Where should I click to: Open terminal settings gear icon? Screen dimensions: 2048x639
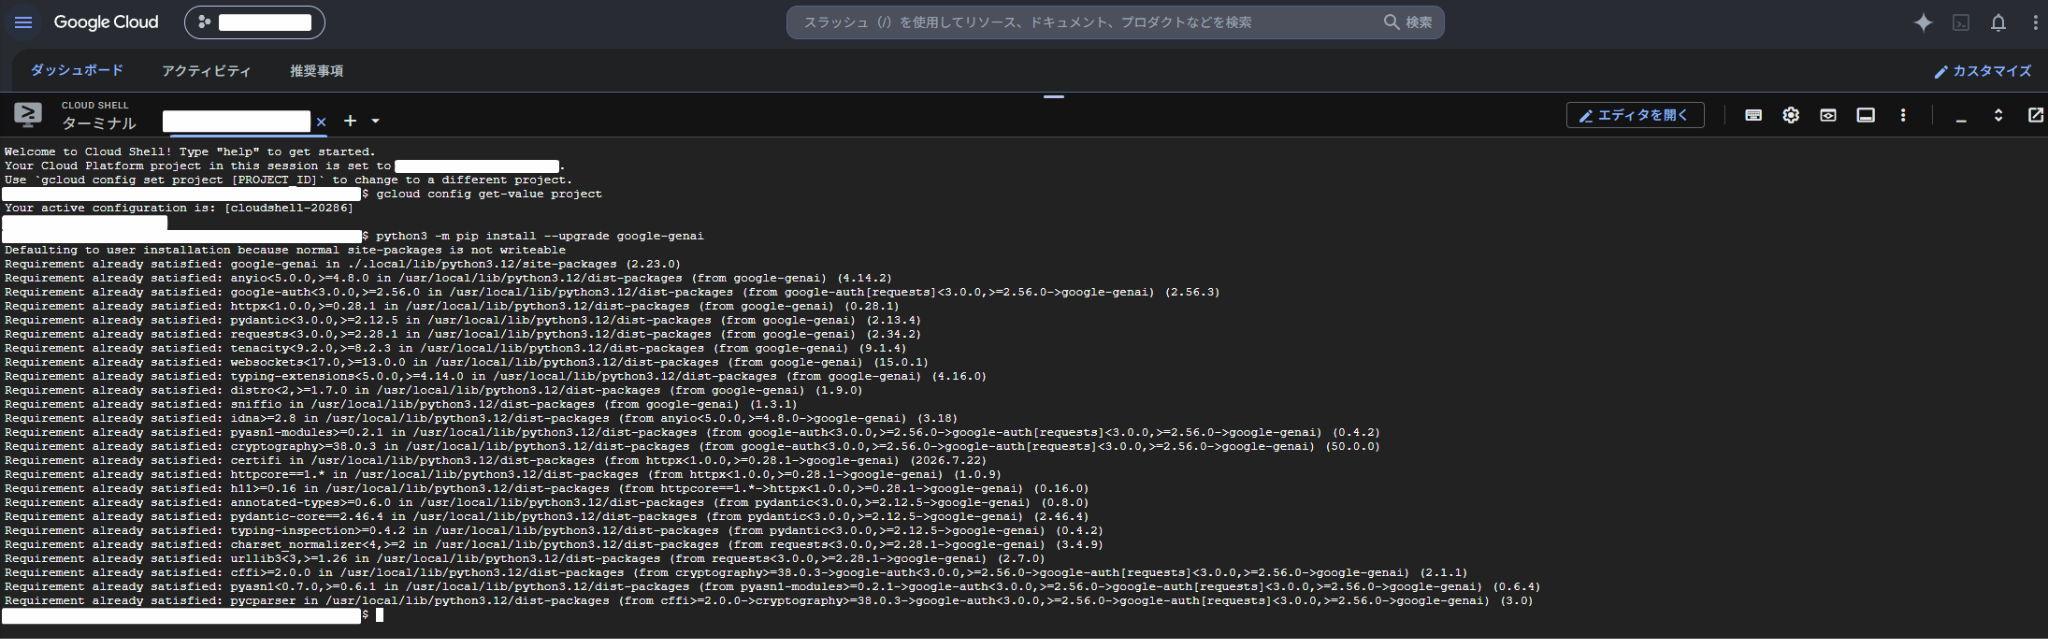1791,115
